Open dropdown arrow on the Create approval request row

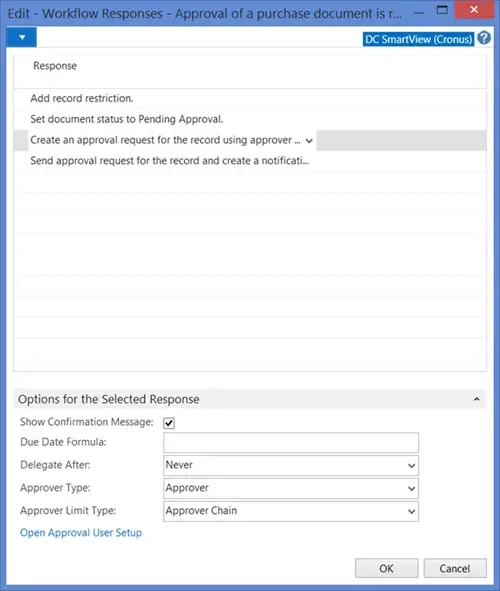pyautogui.click(x=309, y=141)
